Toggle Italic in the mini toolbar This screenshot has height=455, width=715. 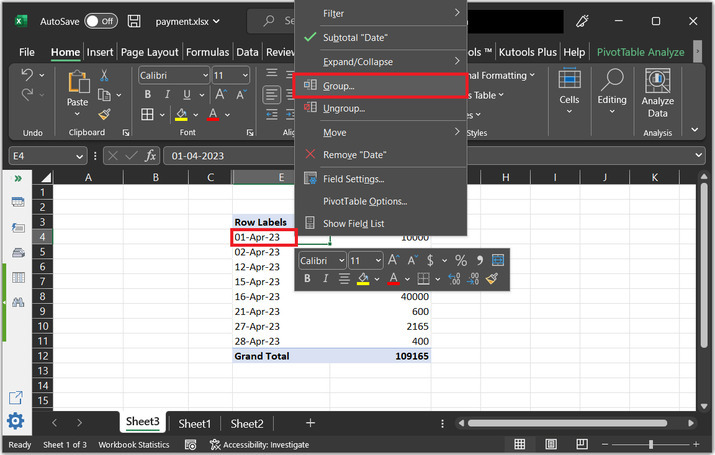325,279
